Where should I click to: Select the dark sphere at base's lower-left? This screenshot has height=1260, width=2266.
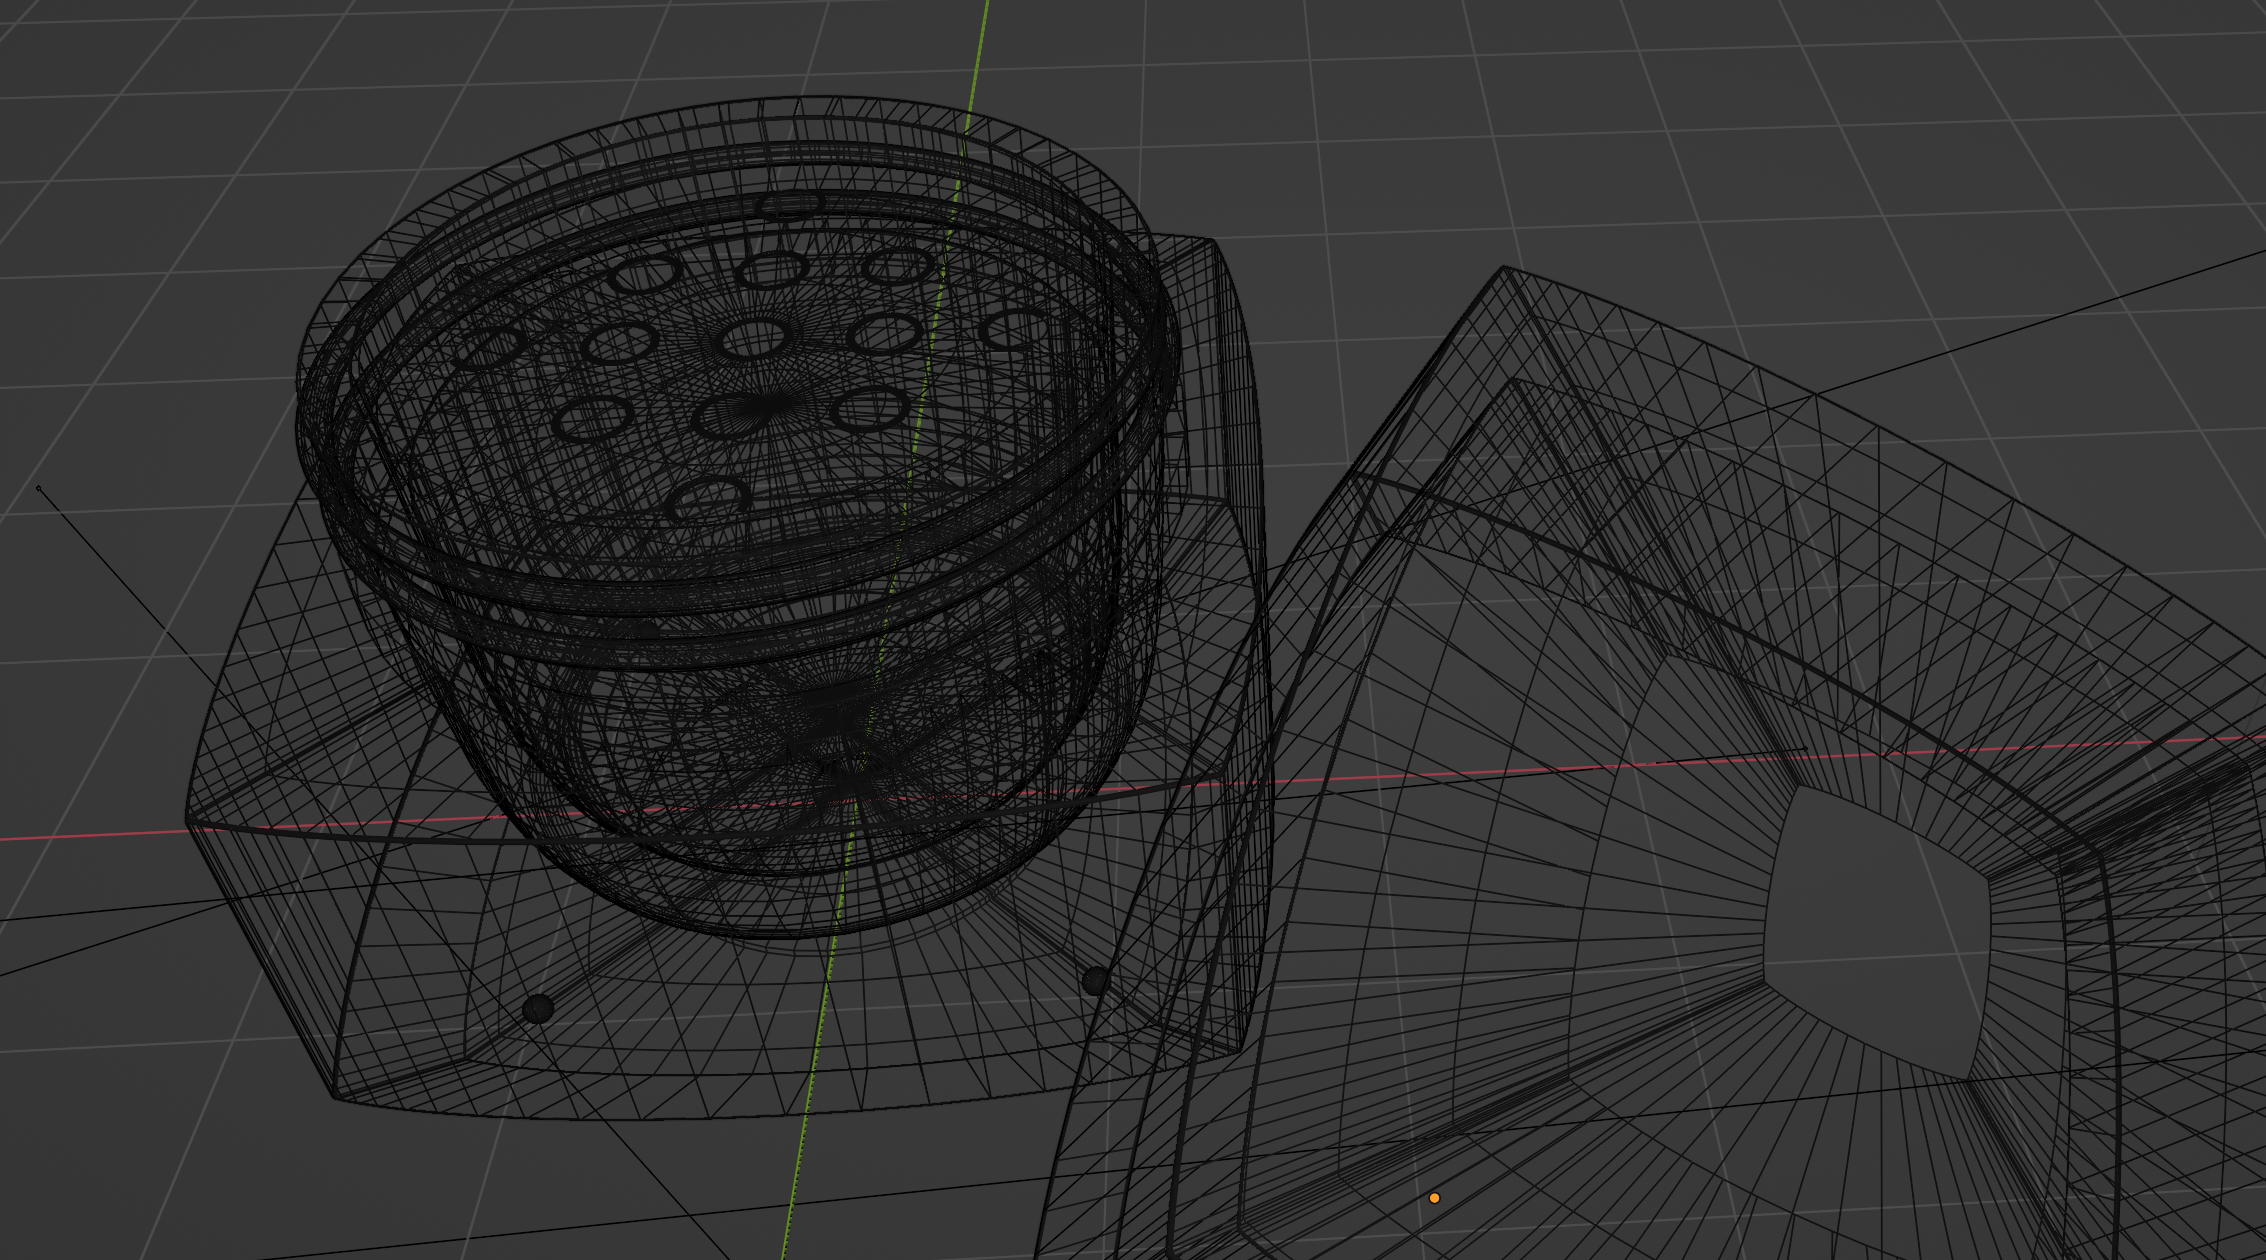(538, 1008)
